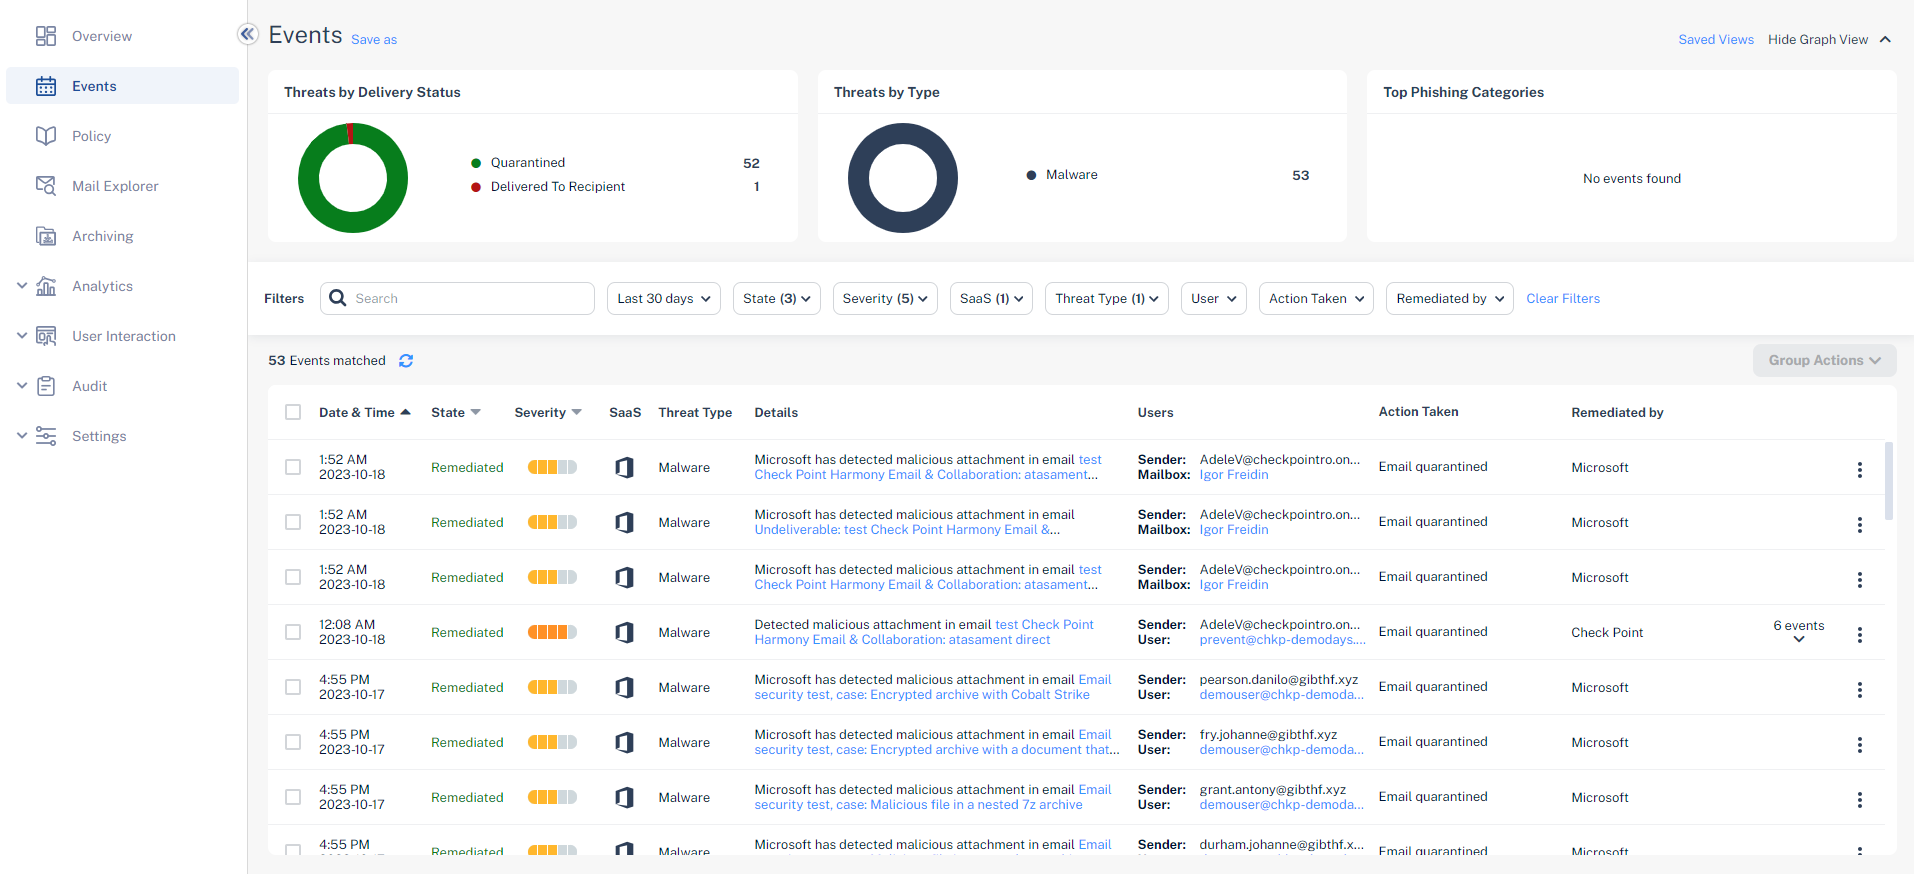The width and height of the screenshot is (1914, 874).
Task: Click green Quarantined donut segment
Action: [353, 223]
